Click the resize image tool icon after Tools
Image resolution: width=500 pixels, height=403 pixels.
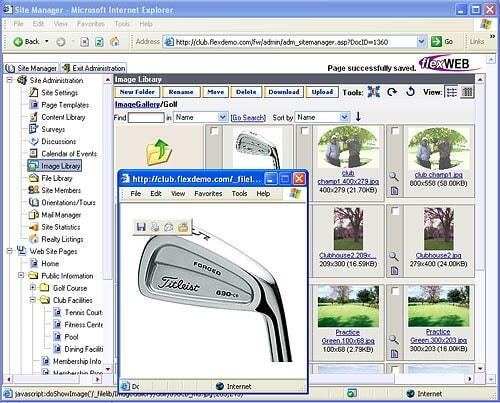click(x=374, y=92)
